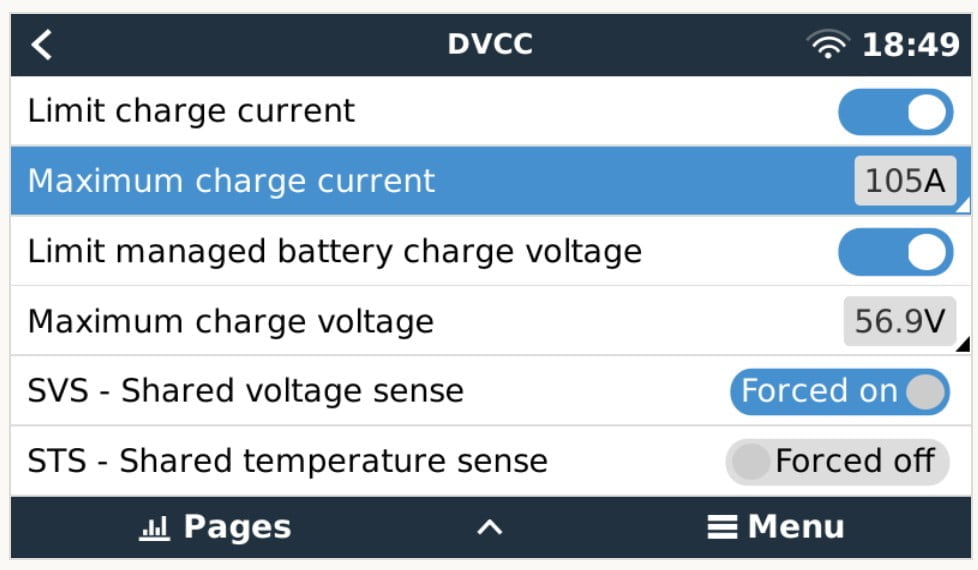Edit the 105A maximum charge current value
Viewport: 978px width, 570px height.
pos(905,181)
